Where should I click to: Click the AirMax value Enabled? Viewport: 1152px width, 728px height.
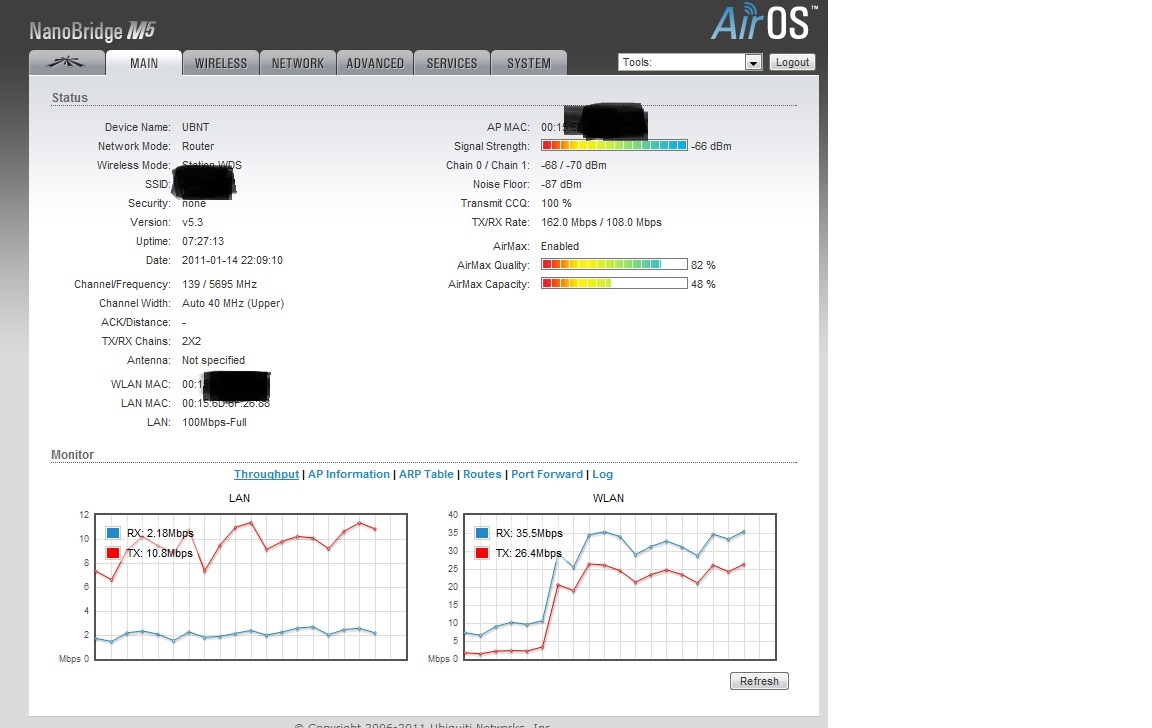point(560,246)
